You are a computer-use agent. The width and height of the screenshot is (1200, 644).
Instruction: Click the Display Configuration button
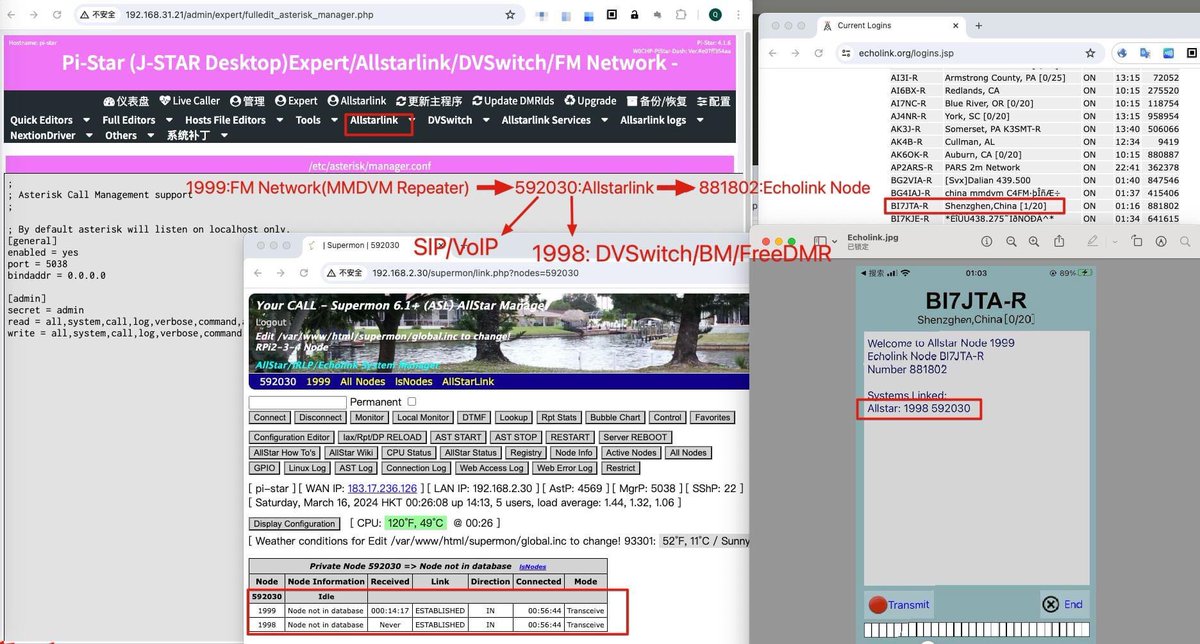click(x=294, y=524)
